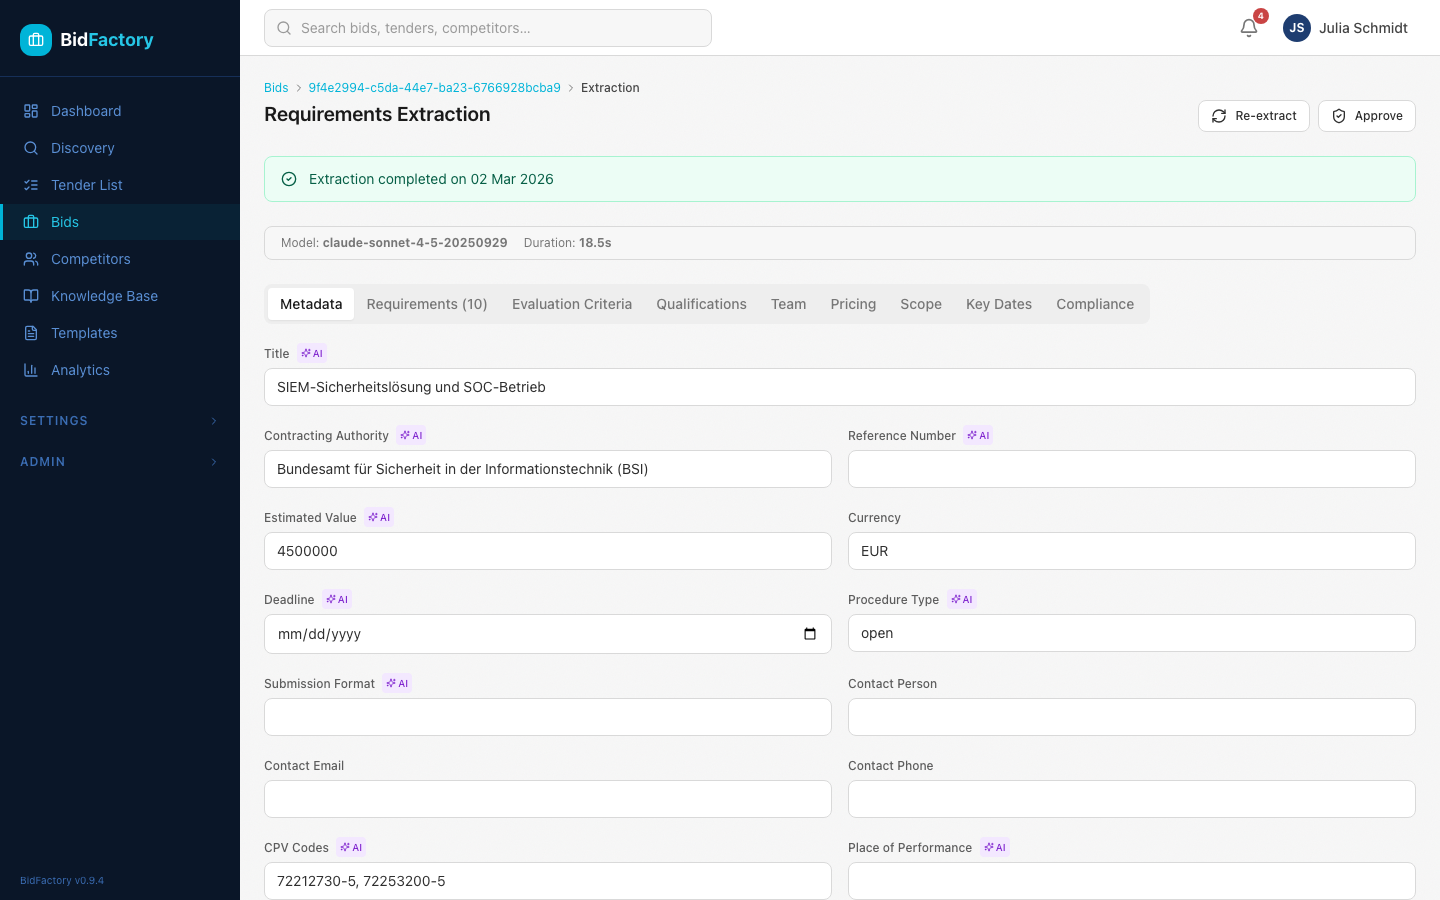The width and height of the screenshot is (1440, 900).
Task: Expand the ADMIN section
Action: [x=120, y=462]
